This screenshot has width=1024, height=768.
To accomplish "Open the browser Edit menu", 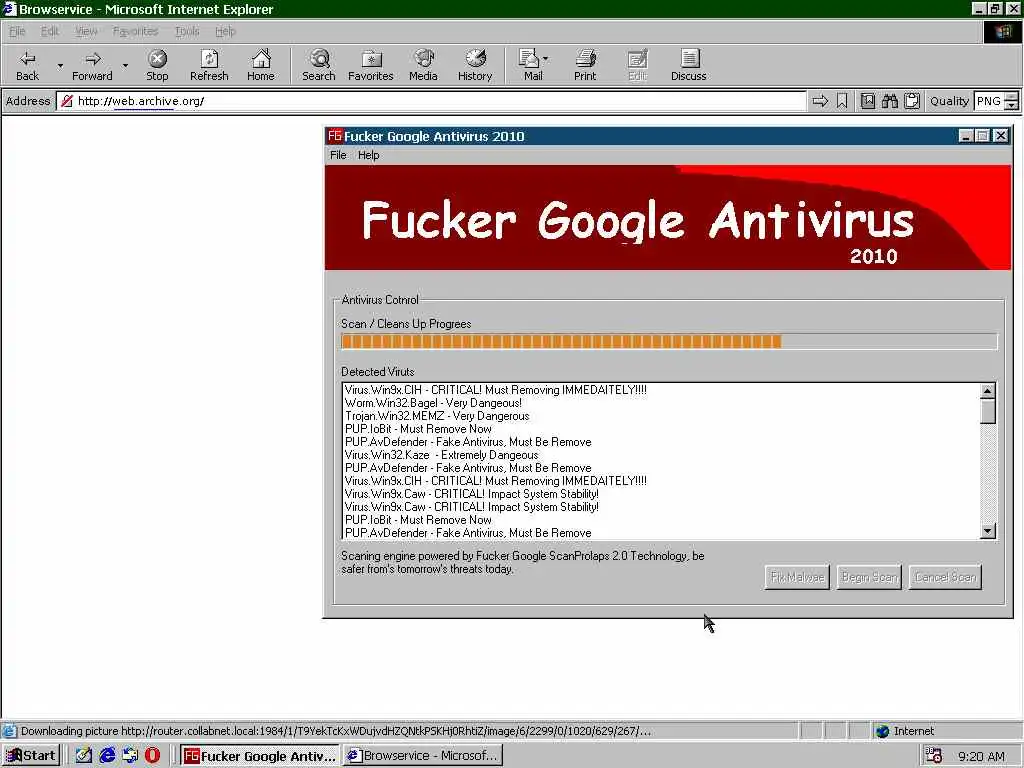I will click(x=50, y=31).
